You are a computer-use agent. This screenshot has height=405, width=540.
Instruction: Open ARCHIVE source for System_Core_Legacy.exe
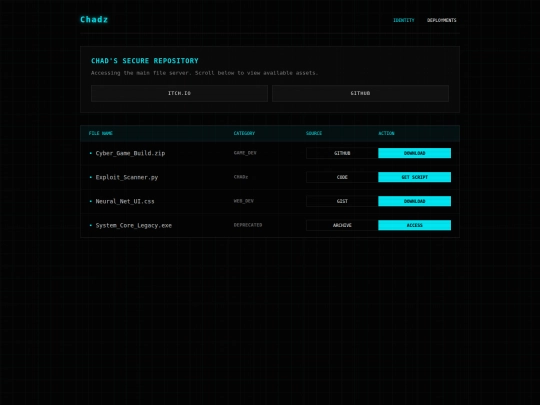[342, 225]
